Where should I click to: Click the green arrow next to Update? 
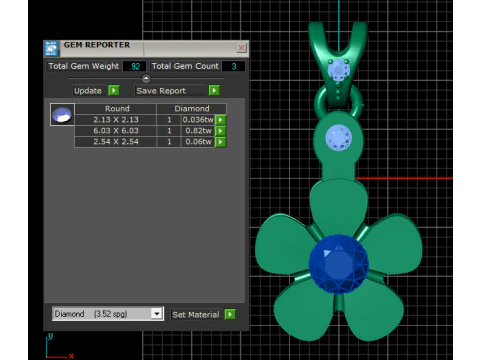114,90
